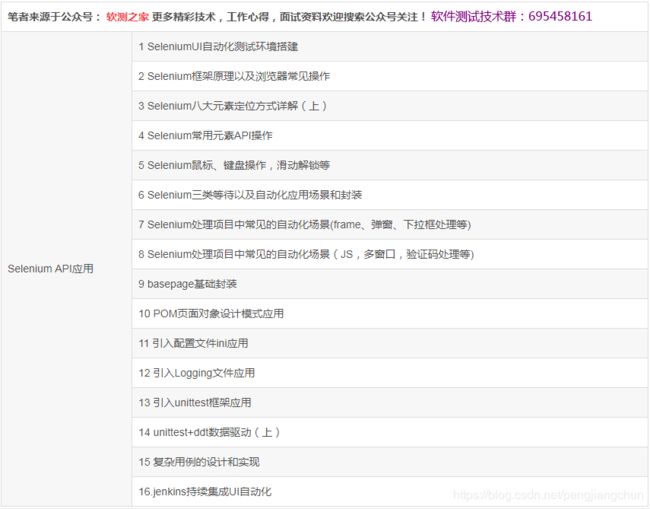Click row 11 引入配置文件ini应用

(390, 343)
